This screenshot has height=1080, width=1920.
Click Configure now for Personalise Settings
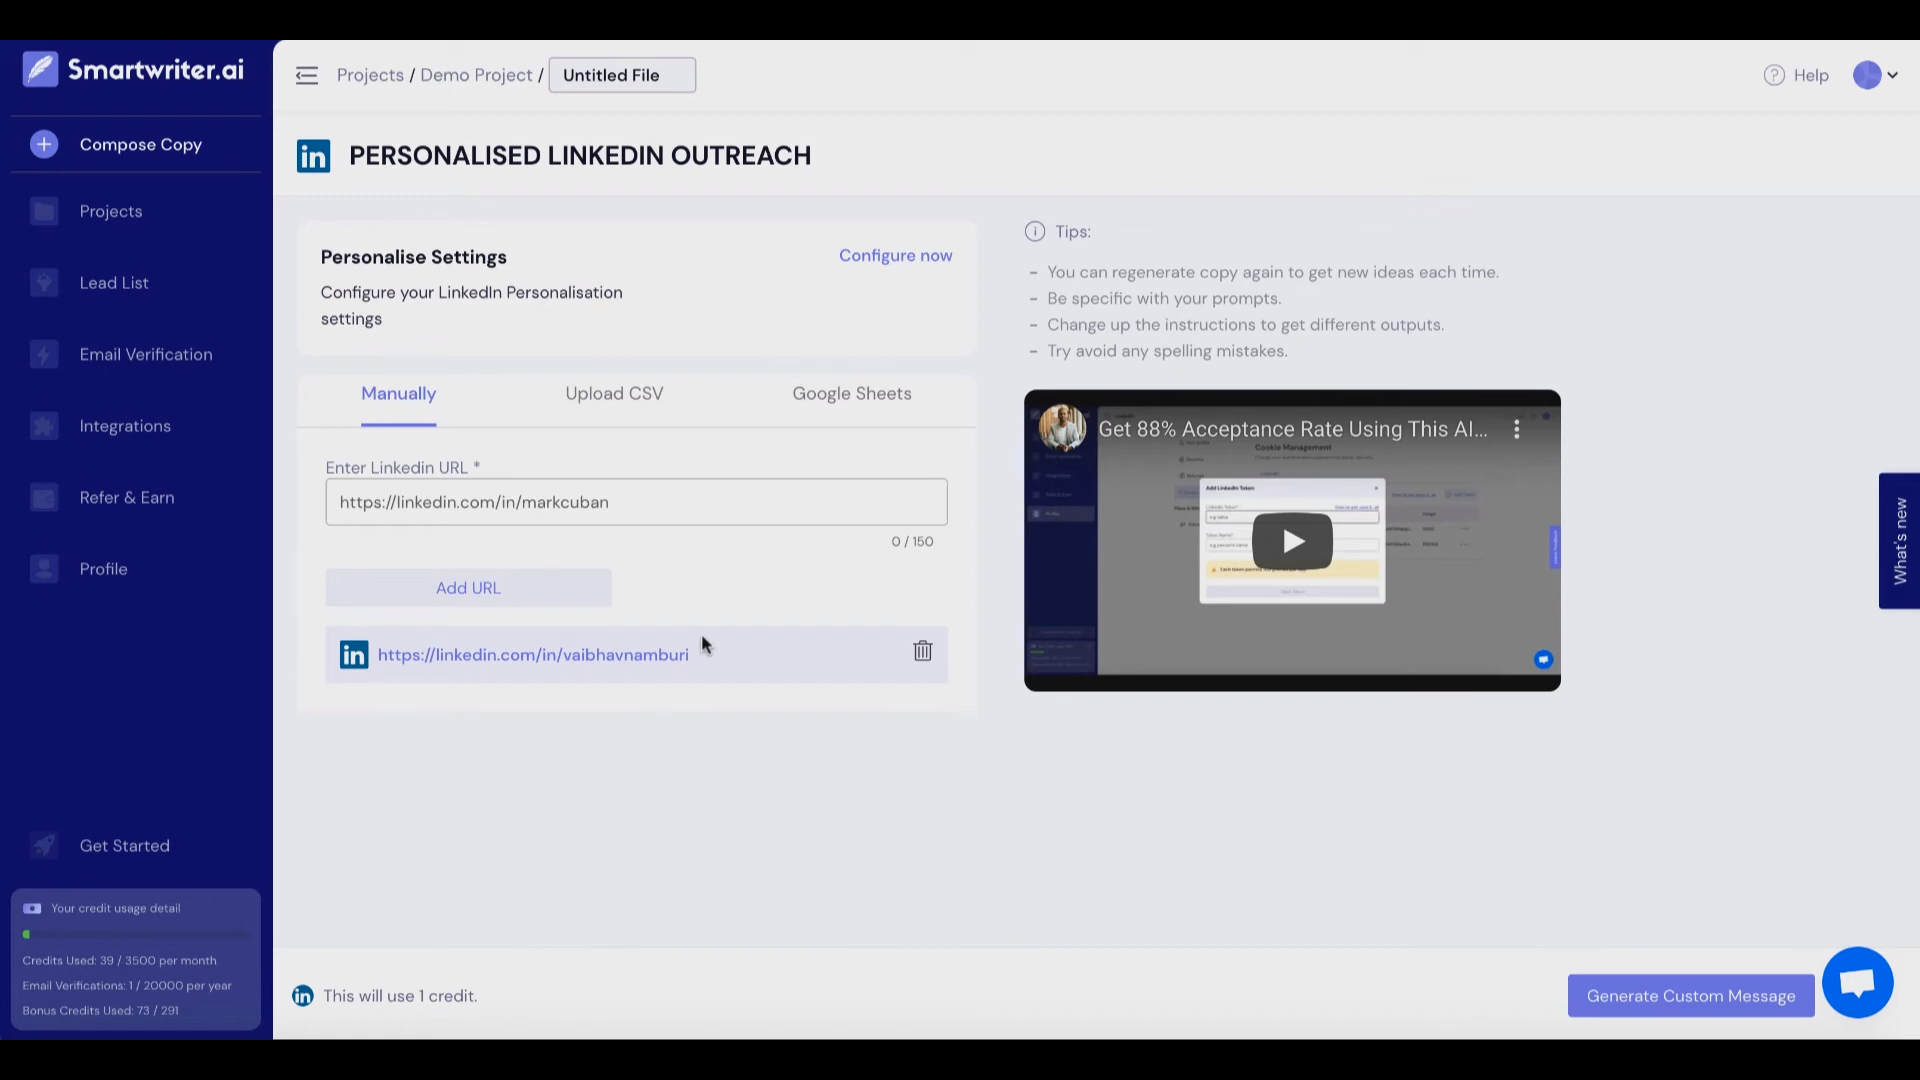click(x=895, y=255)
